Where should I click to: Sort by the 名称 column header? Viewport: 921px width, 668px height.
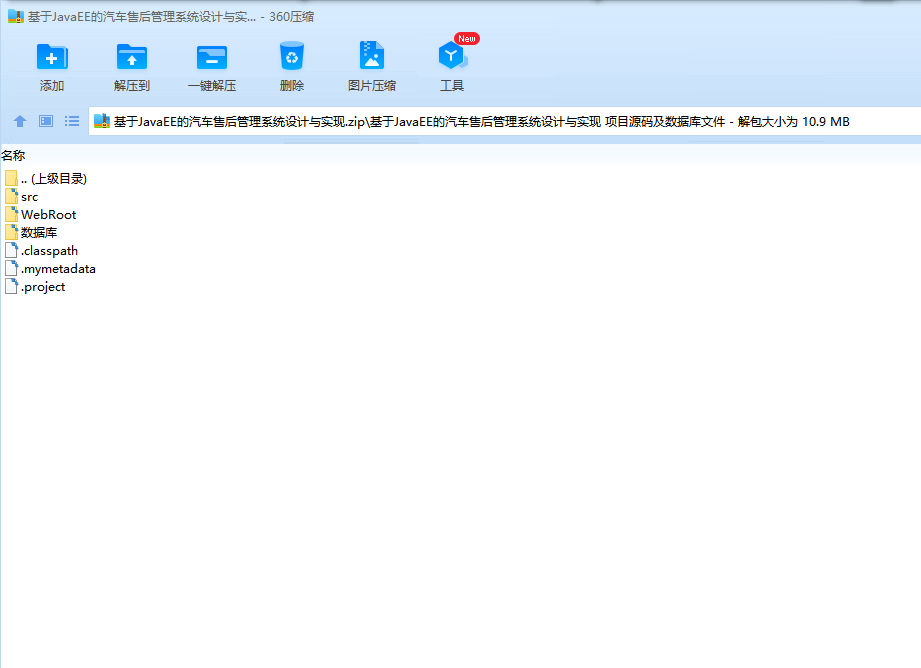click(x=14, y=155)
